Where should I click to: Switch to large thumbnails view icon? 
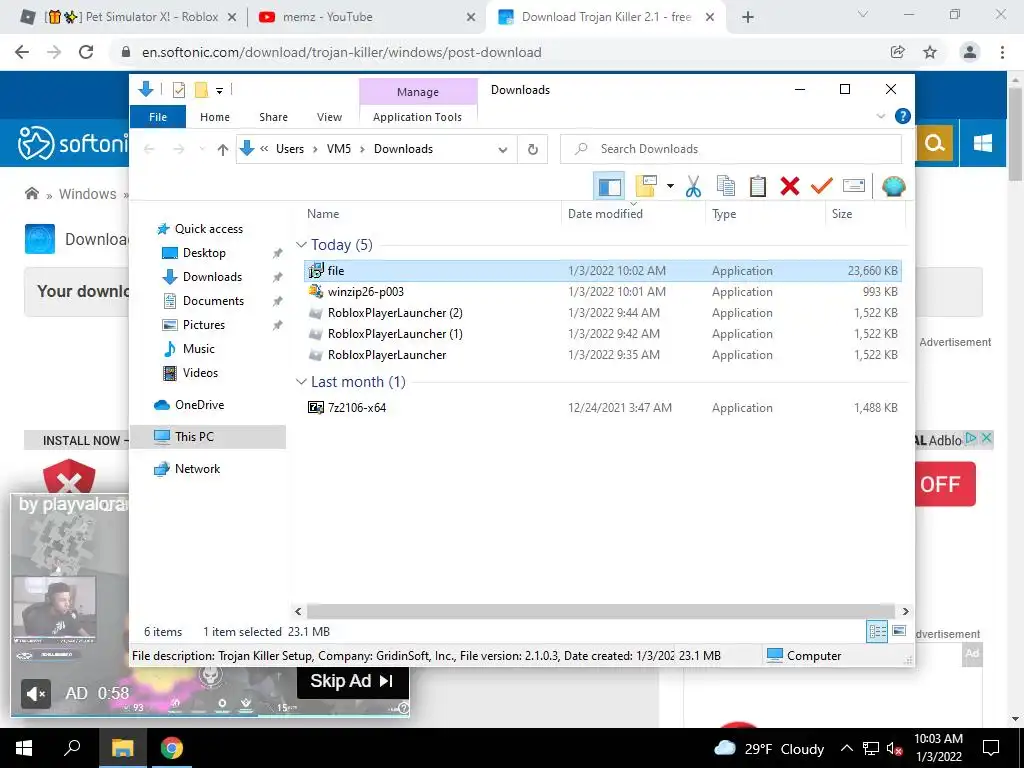pyautogui.click(x=899, y=631)
